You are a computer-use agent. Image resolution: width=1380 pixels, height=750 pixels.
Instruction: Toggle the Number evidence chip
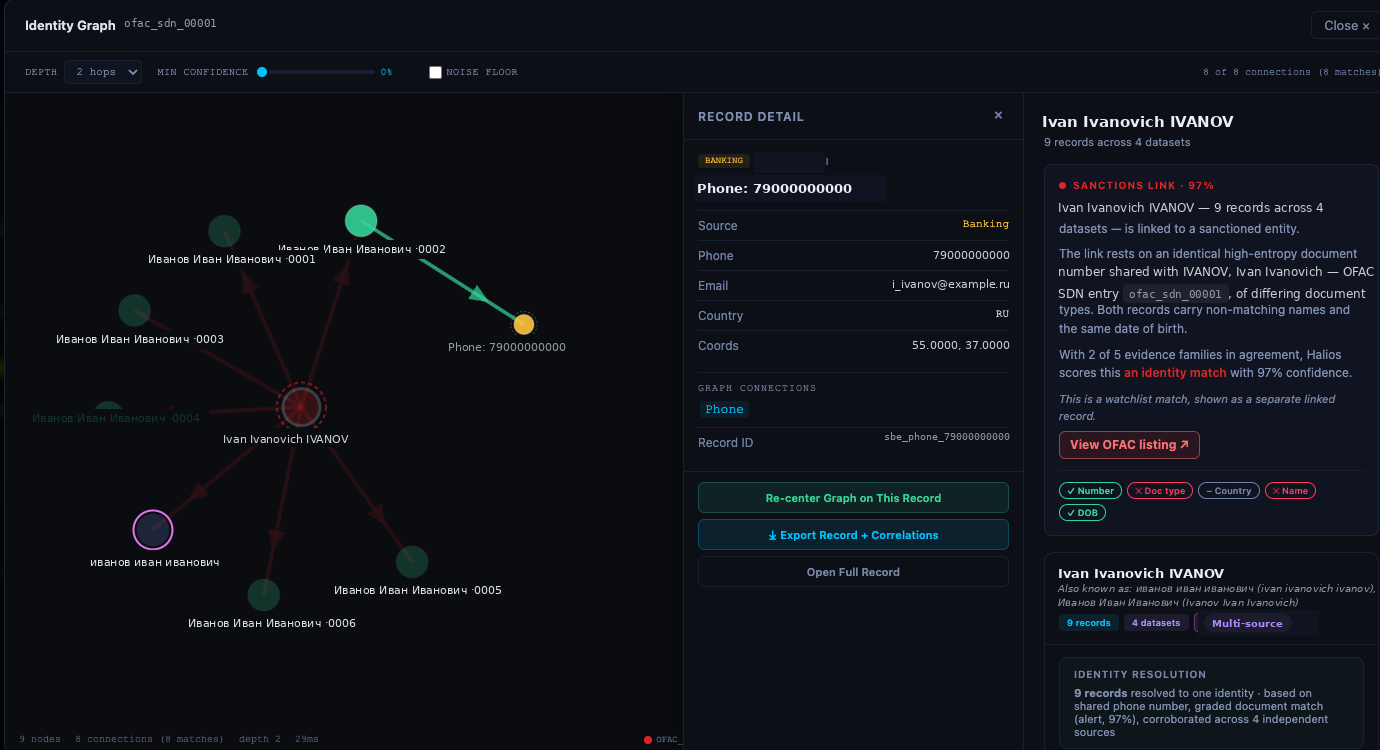point(1090,491)
